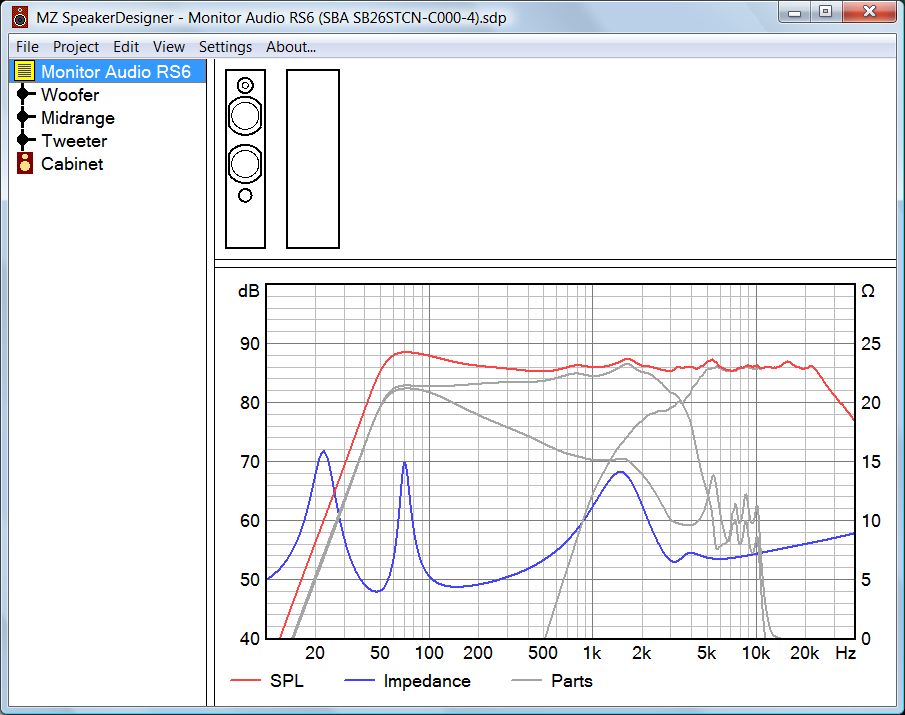Screen dimensions: 905x715
Task: Click the Impedance legend label
Action: pos(427,681)
